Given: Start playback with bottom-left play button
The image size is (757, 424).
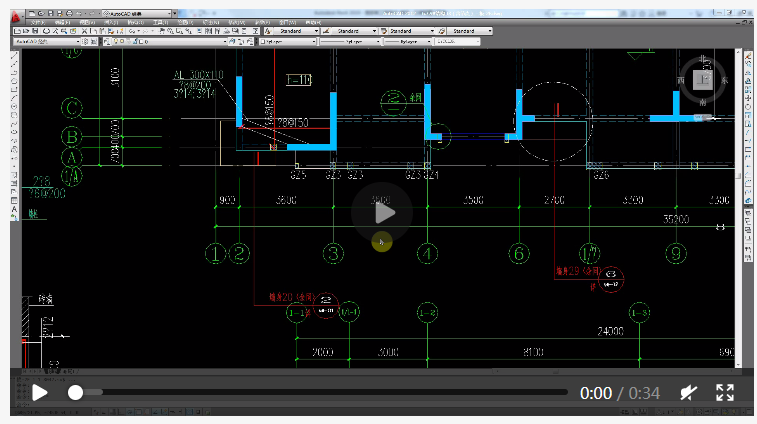Looking at the screenshot, I should pyautogui.click(x=40, y=393).
